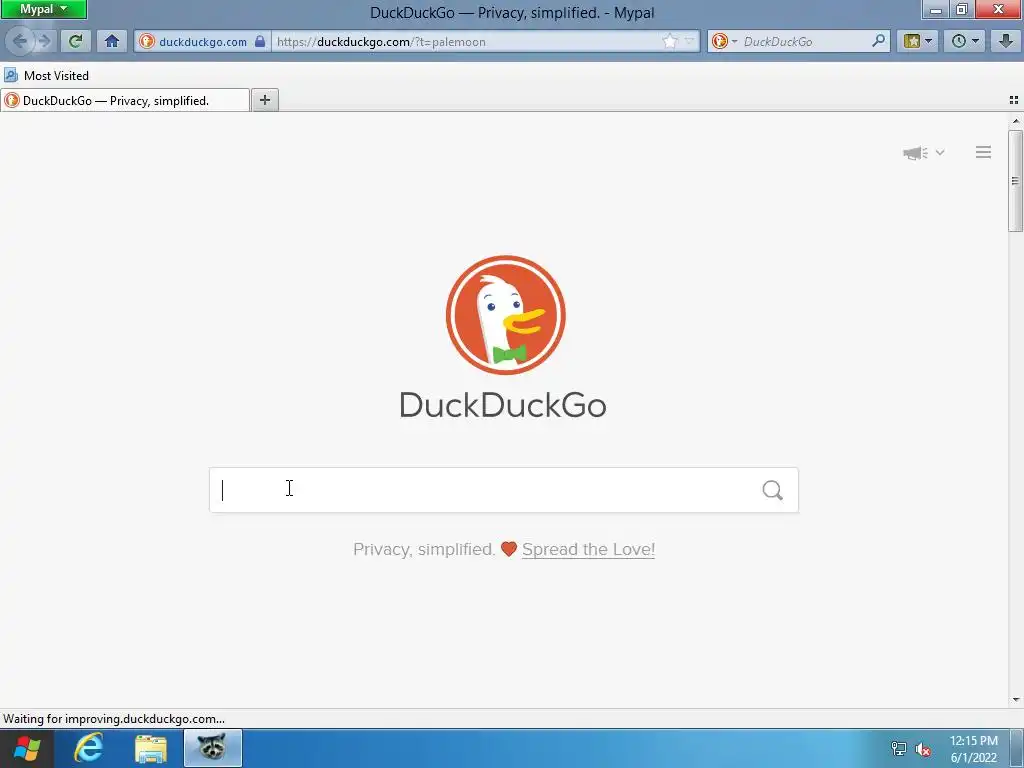Open the network status tray icon
Viewport: 1024px width, 768px height.
899,749
